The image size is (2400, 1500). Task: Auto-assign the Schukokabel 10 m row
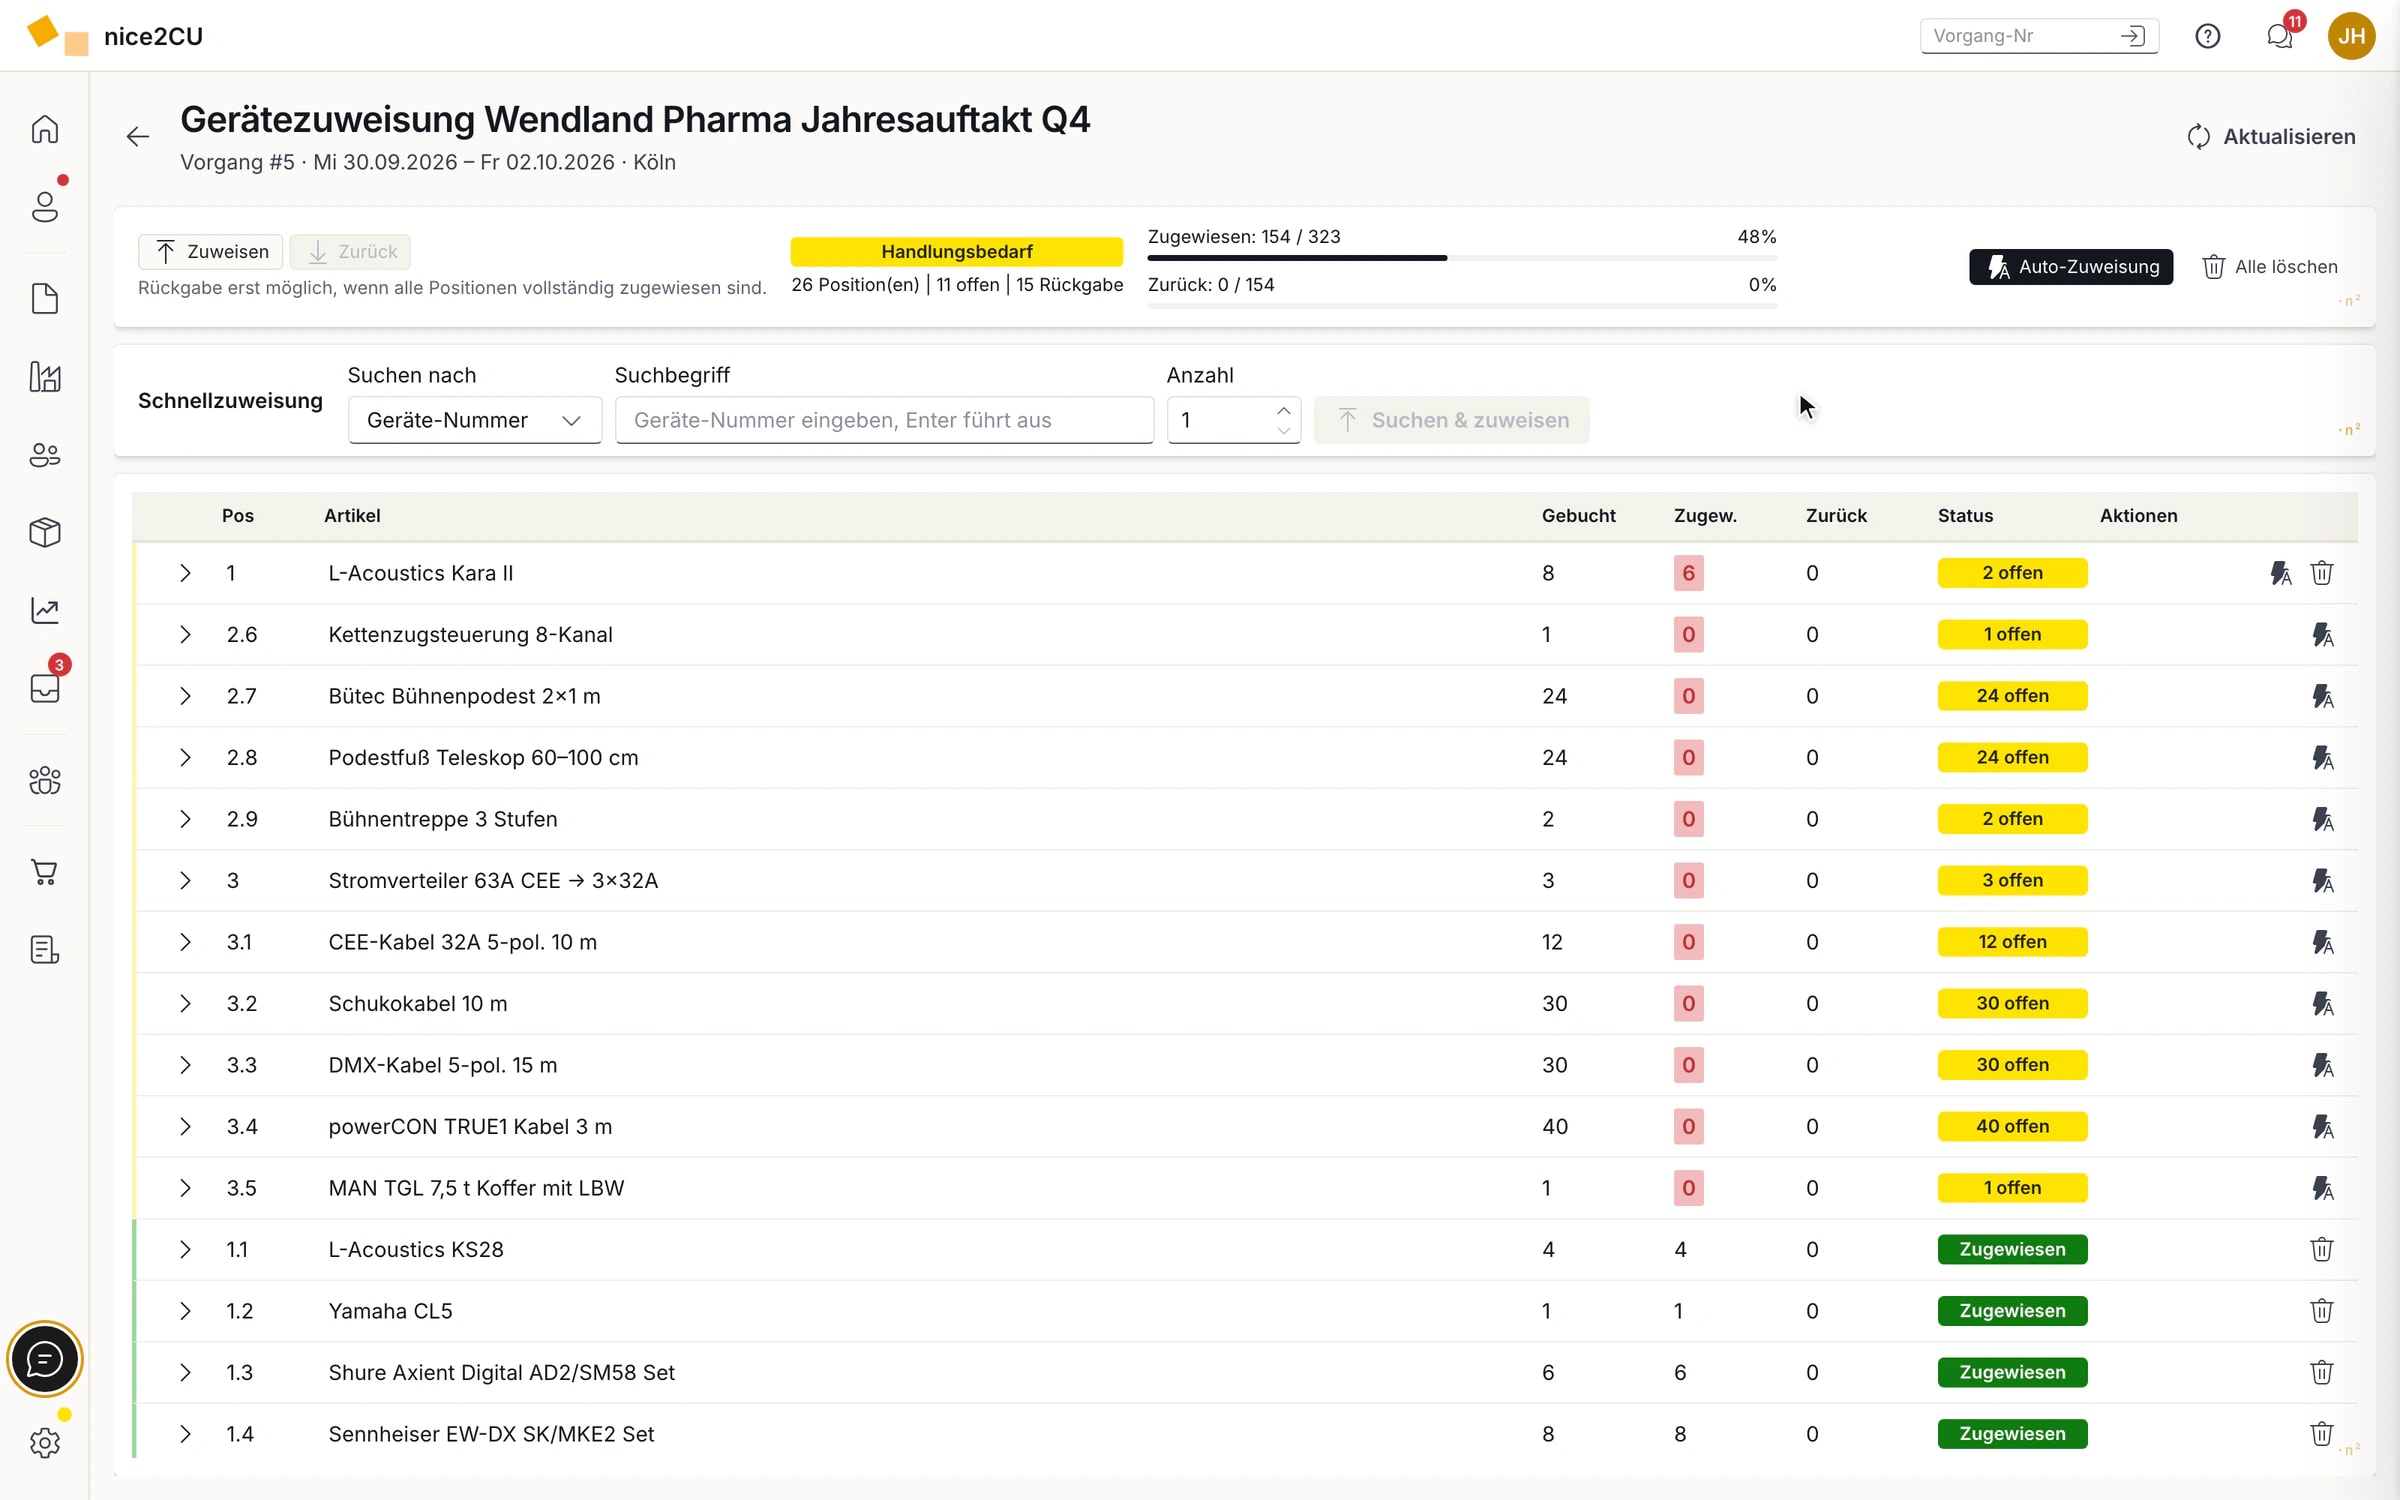click(2322, 1003)
